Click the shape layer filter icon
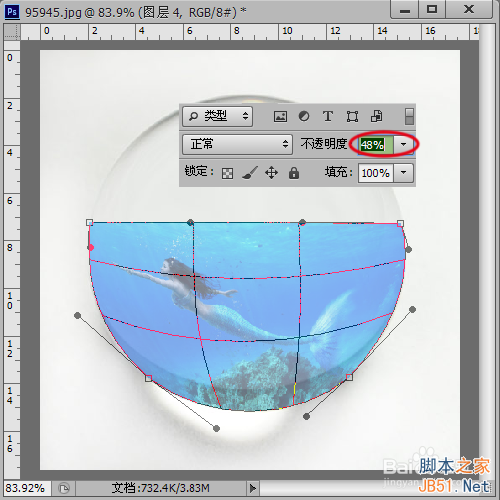This screenshot has width=500, height=500. pyautogui.click(x=352, y=116)
